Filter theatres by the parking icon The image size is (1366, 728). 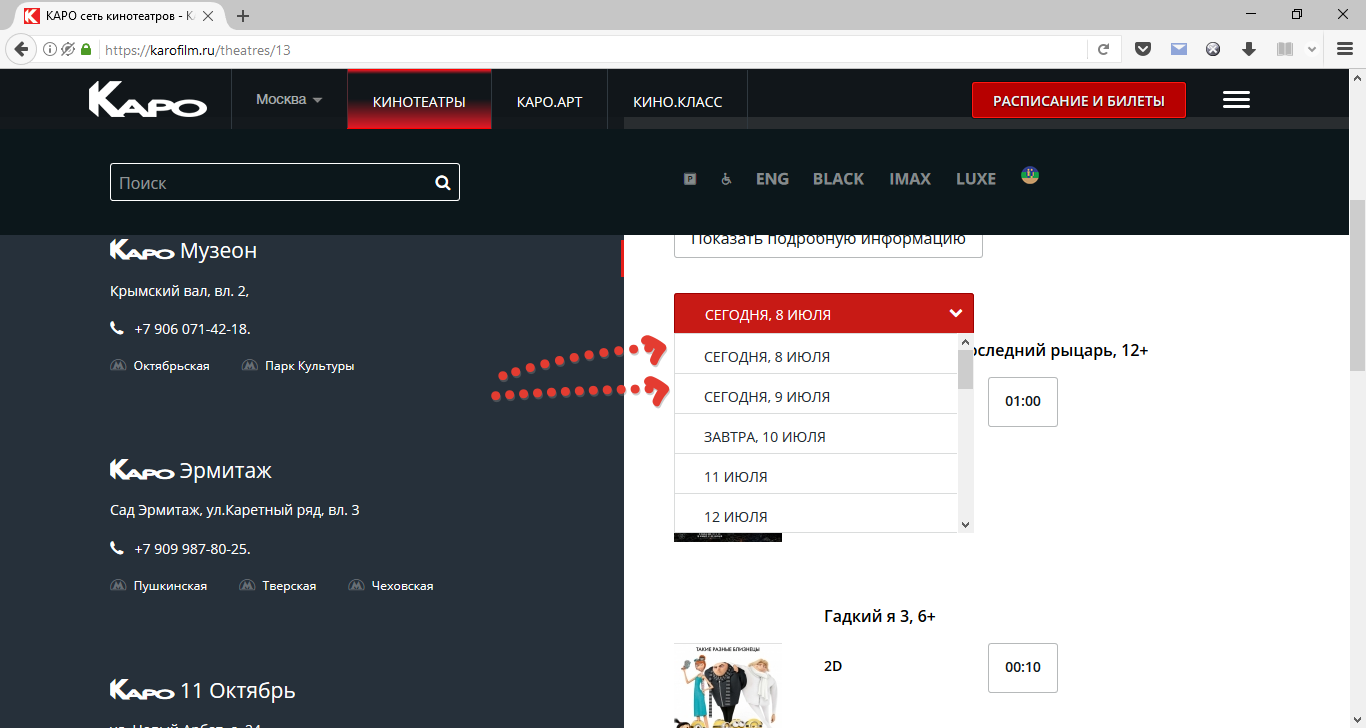click(x=690, y=179)
